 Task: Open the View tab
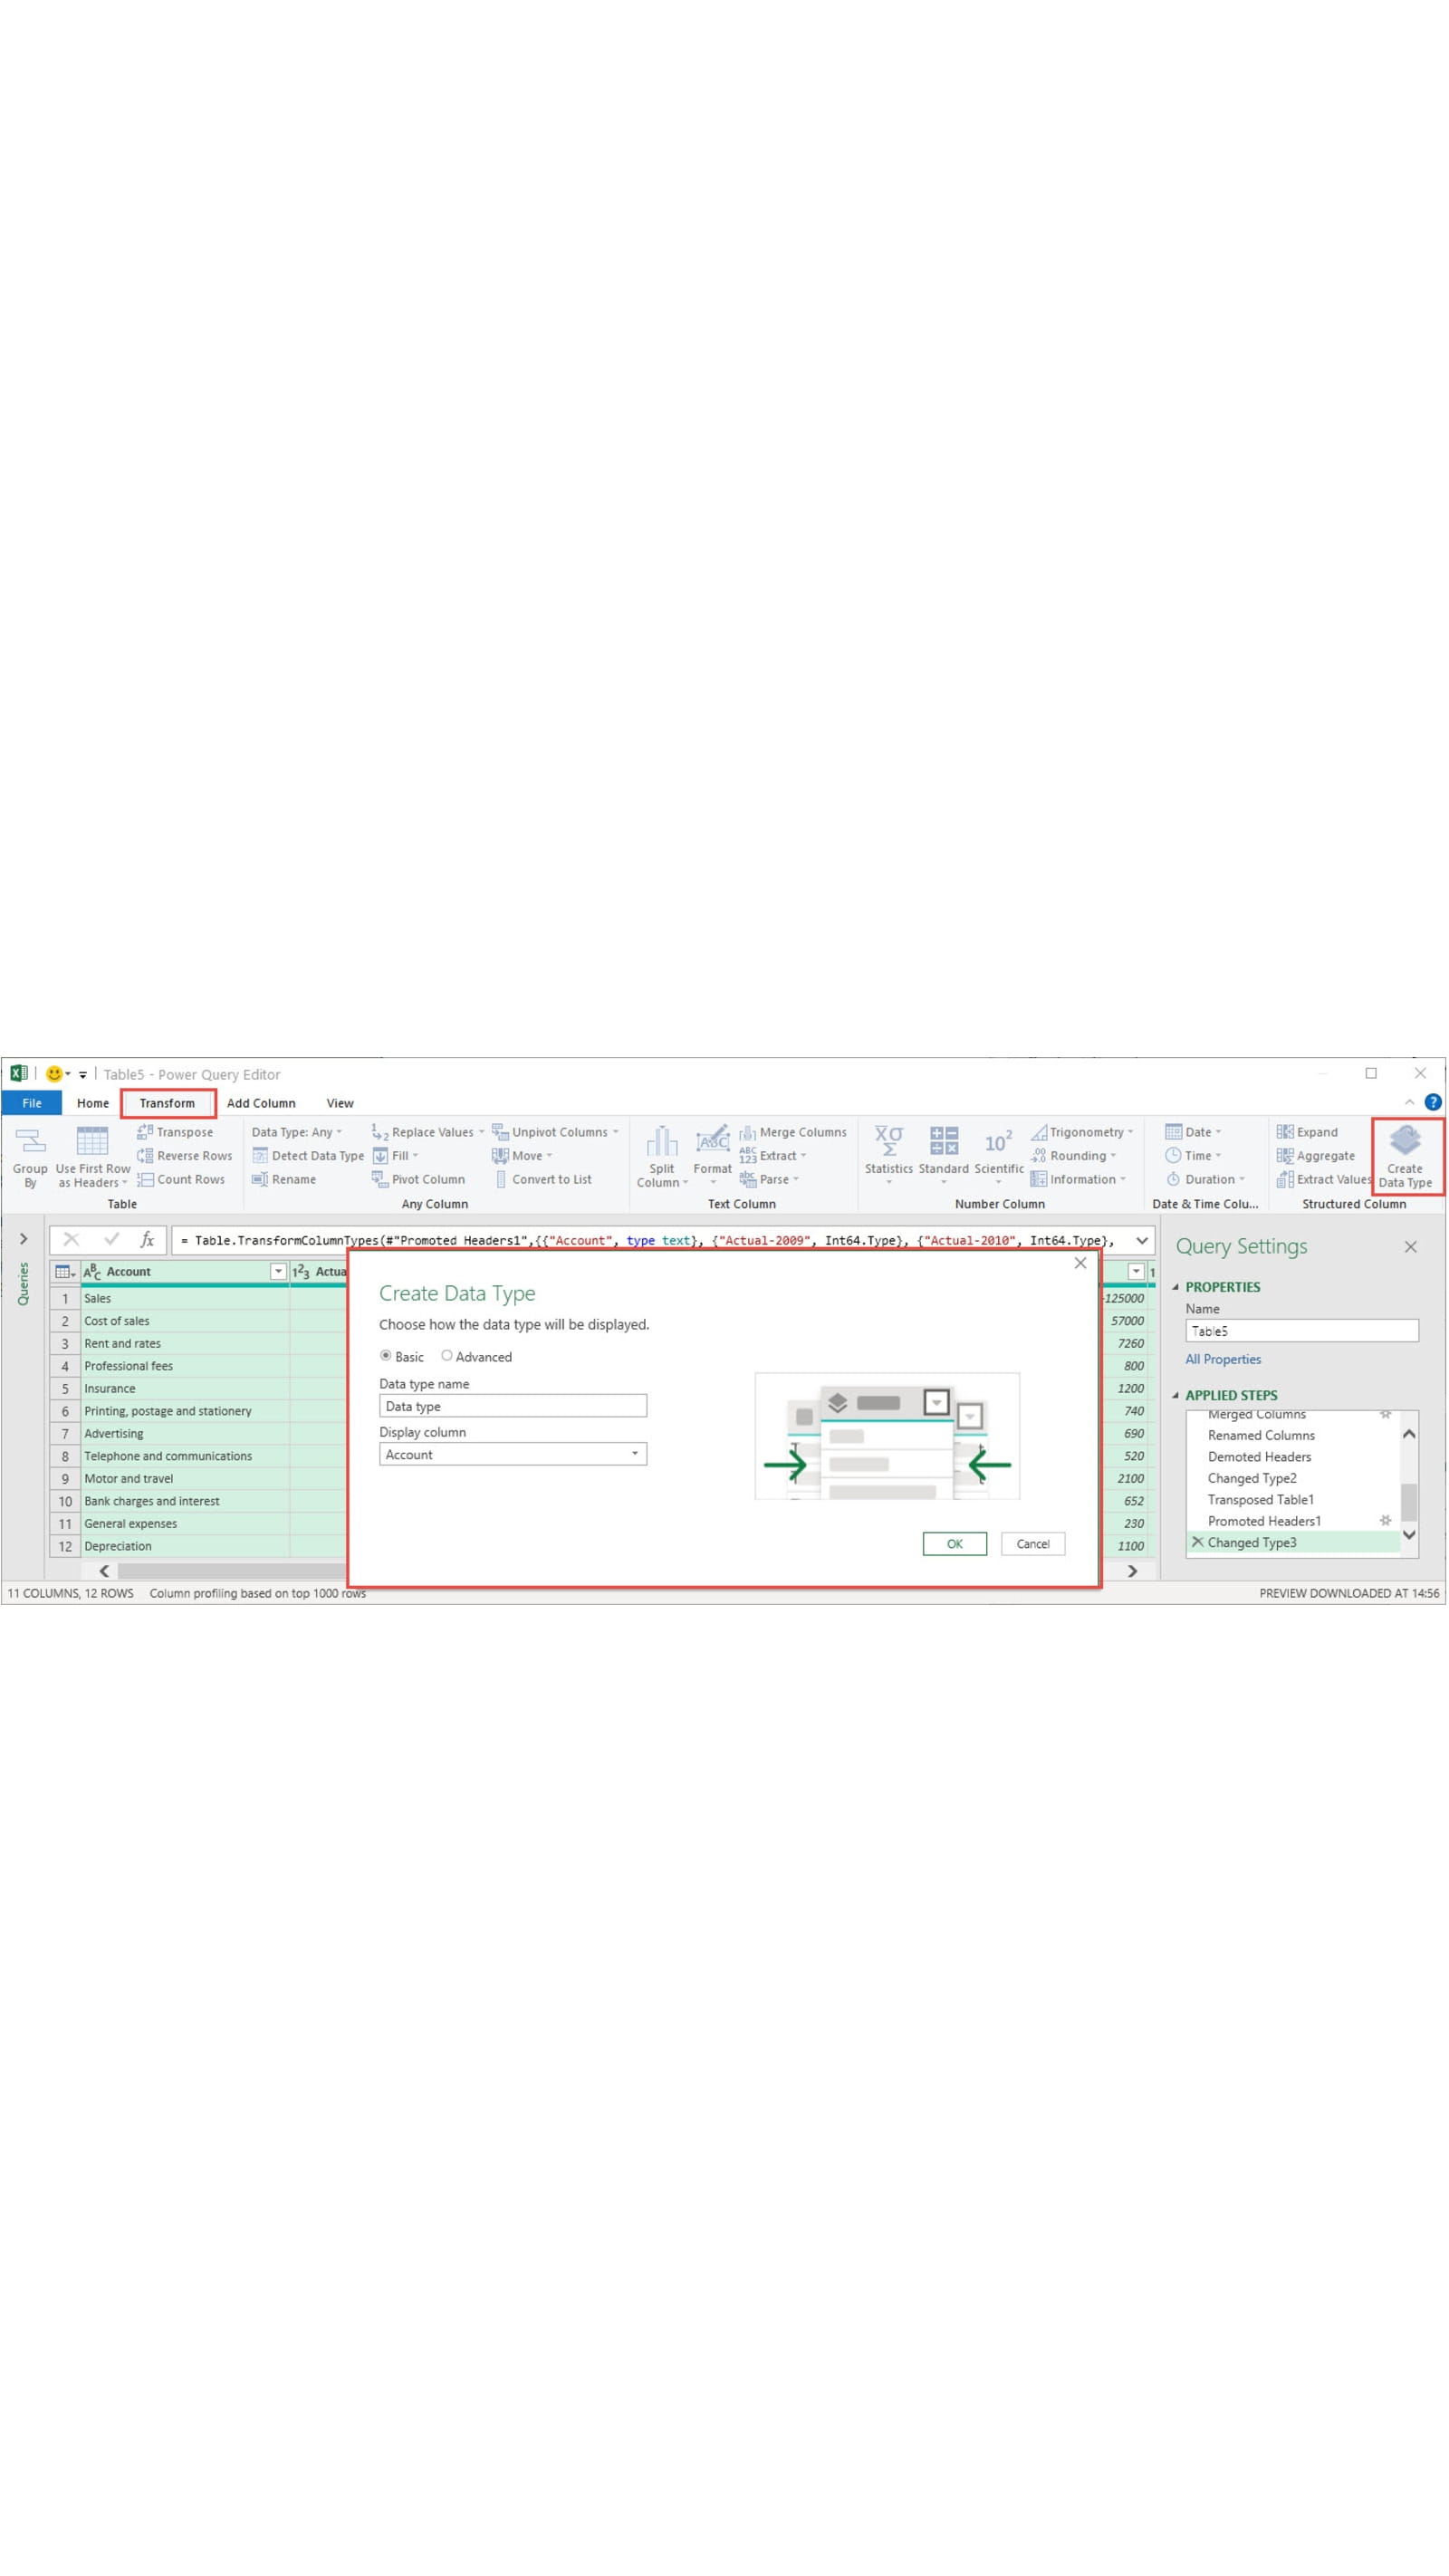coord(340,1103)
